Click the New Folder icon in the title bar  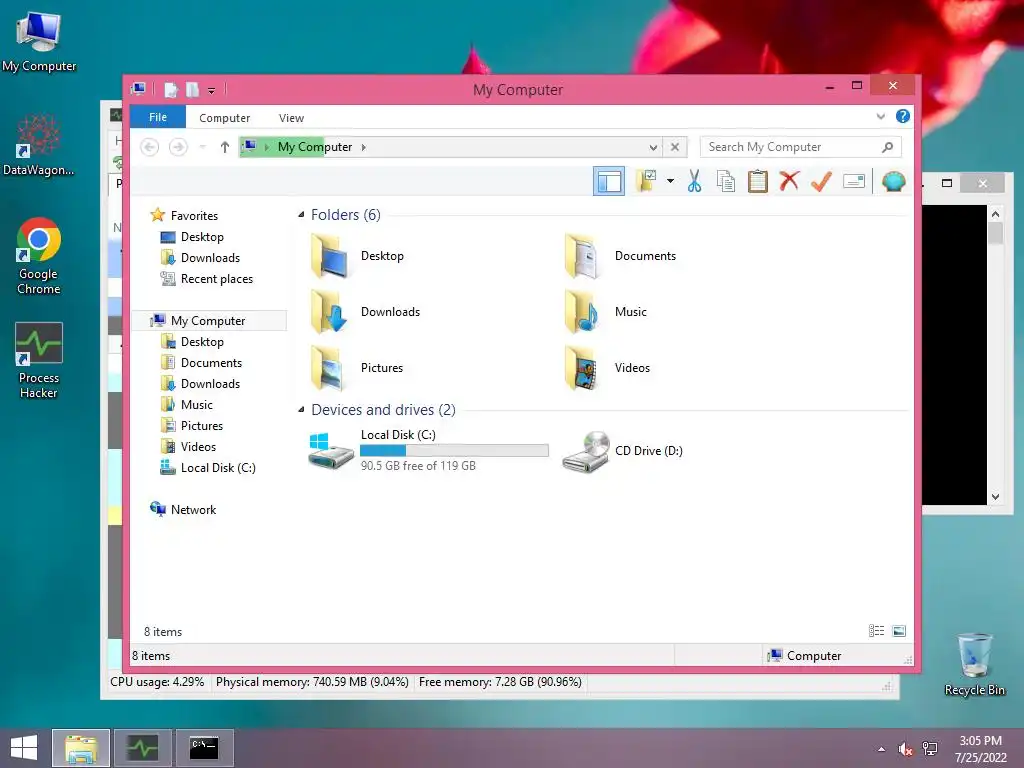coord(192,89)
